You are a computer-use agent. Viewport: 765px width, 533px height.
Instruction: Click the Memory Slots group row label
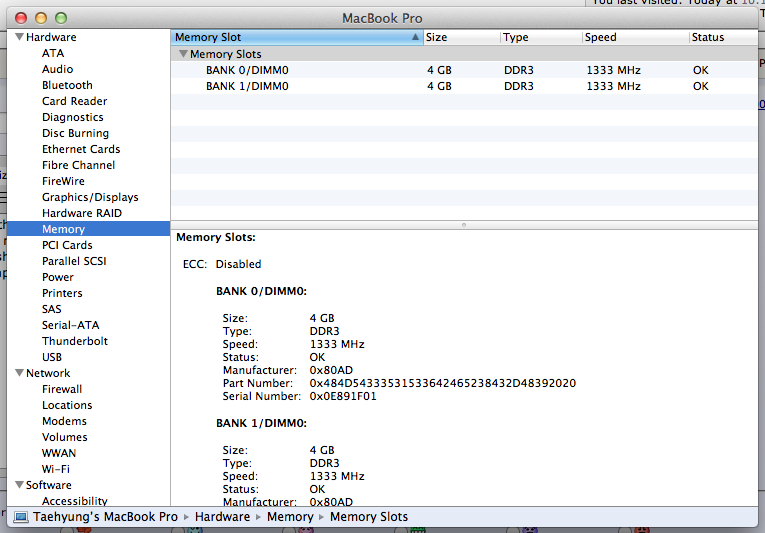226,54
